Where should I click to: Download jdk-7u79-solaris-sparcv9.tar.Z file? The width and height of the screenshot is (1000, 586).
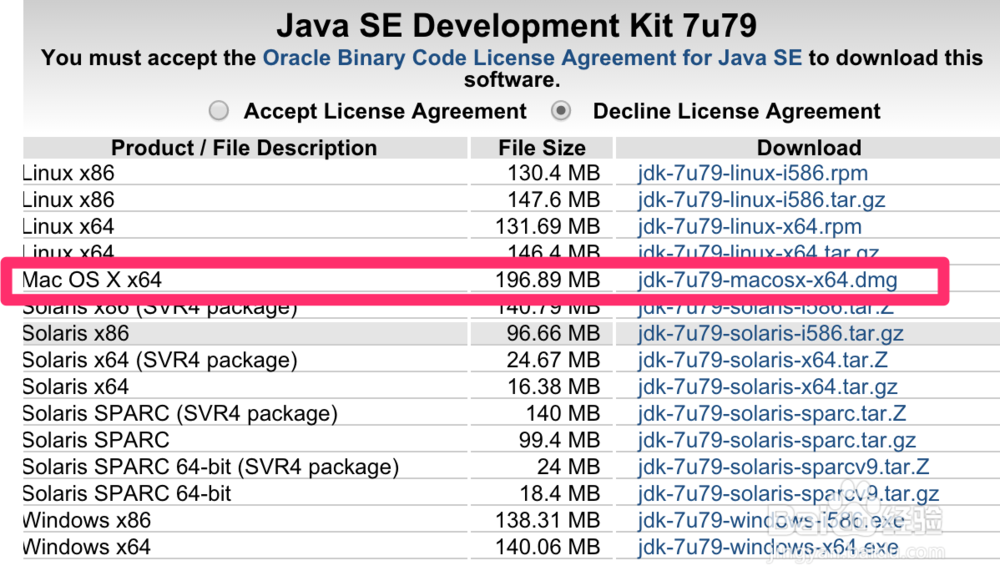pyautogui.click(x=784, y=467)
